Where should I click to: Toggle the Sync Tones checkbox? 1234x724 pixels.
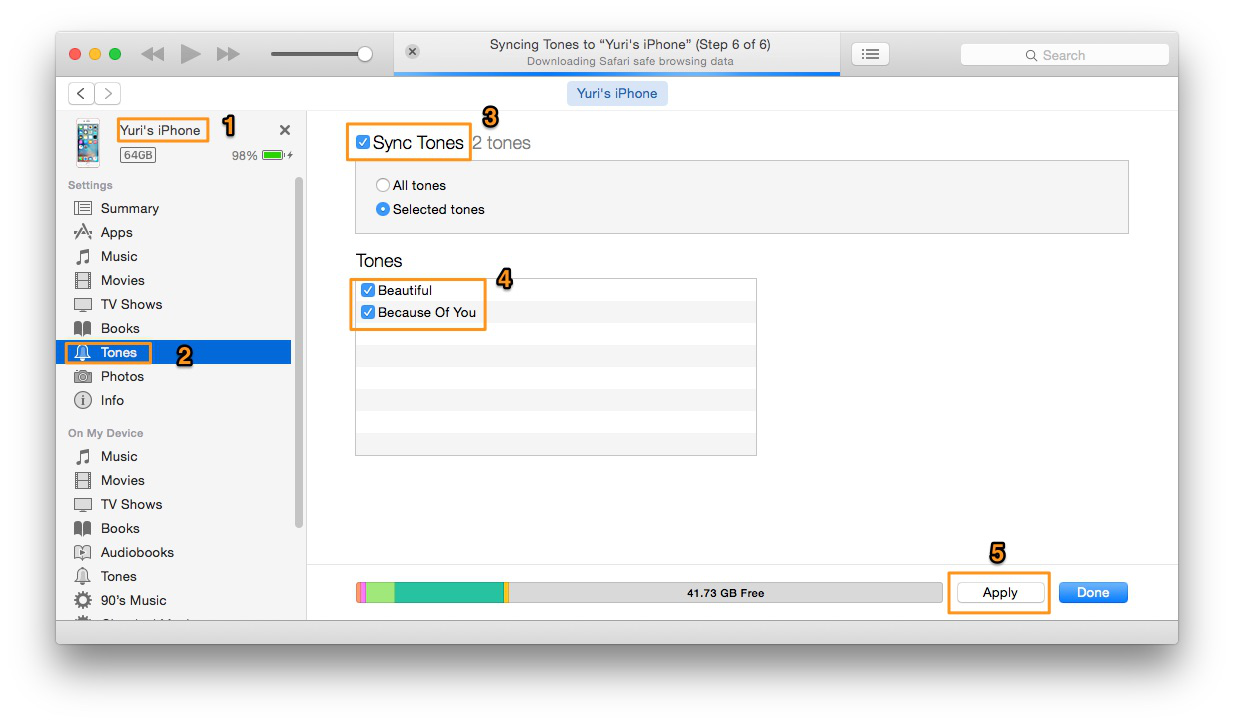[x=363, y=143]
